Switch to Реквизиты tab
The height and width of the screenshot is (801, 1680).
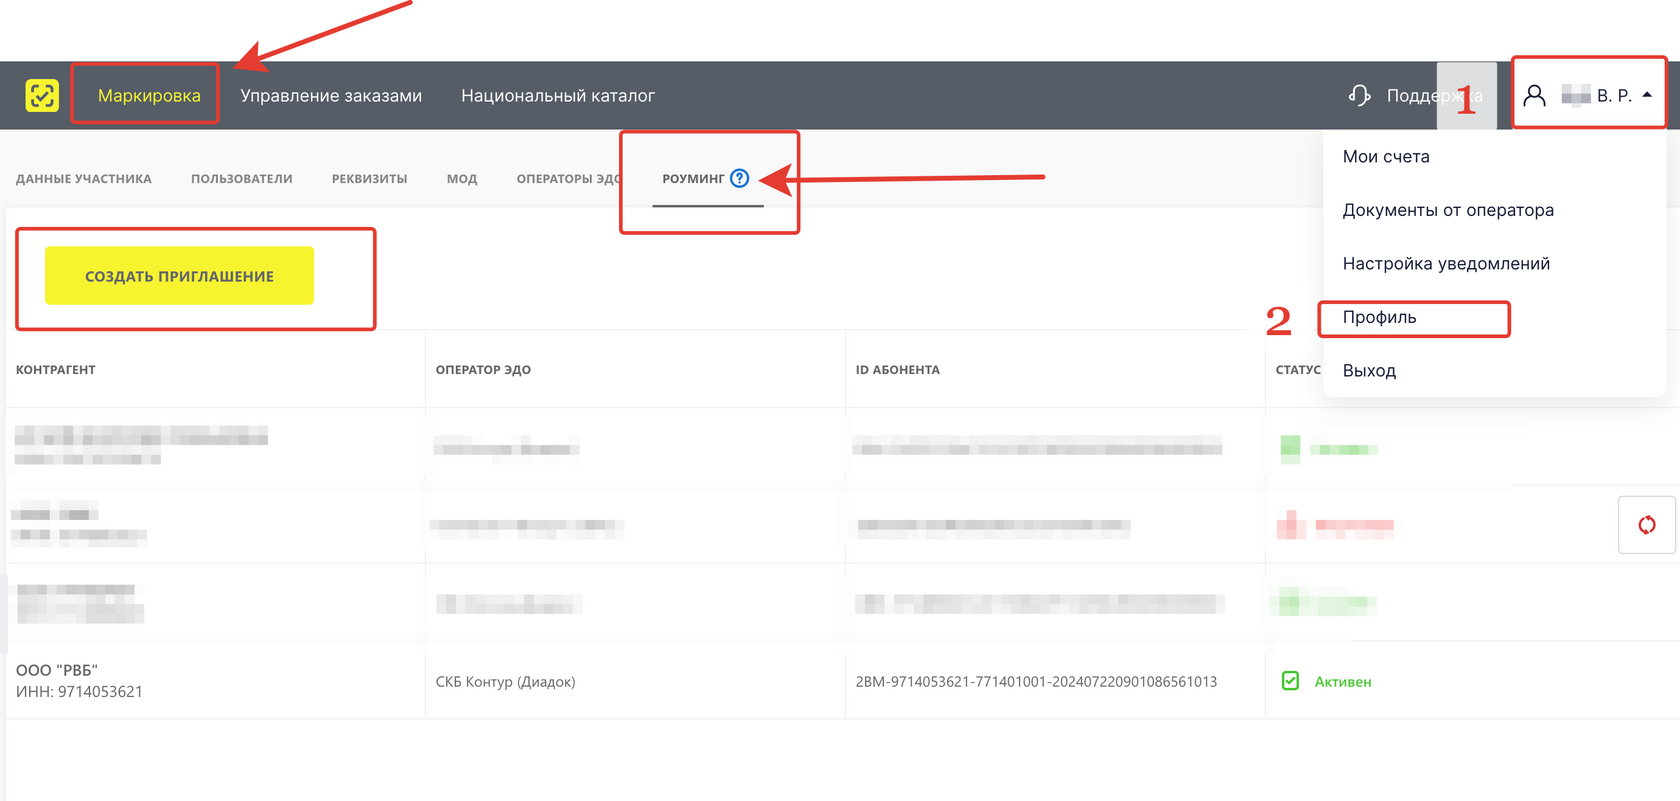tap(370, 179)
